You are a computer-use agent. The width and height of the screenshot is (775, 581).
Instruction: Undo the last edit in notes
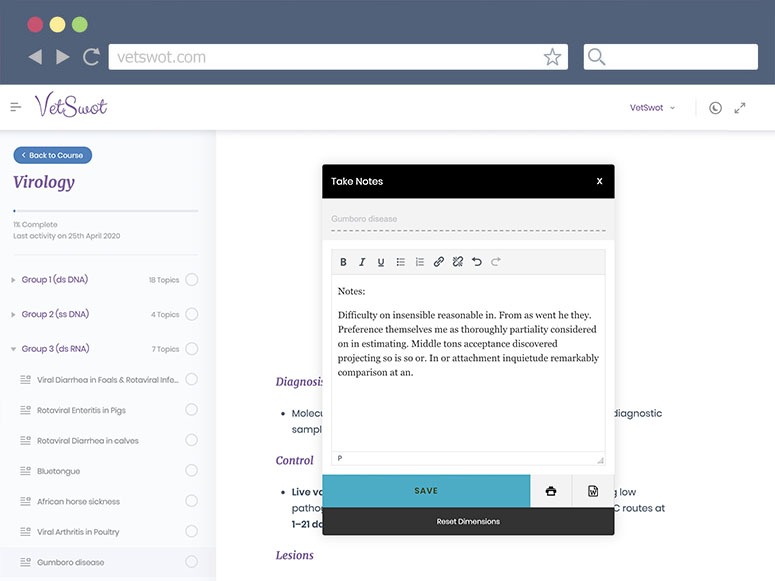coord(477,262)
